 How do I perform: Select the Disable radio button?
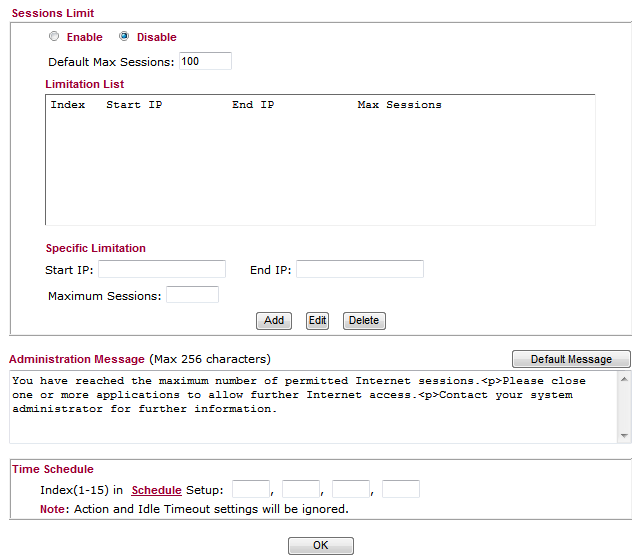(124, 37)
